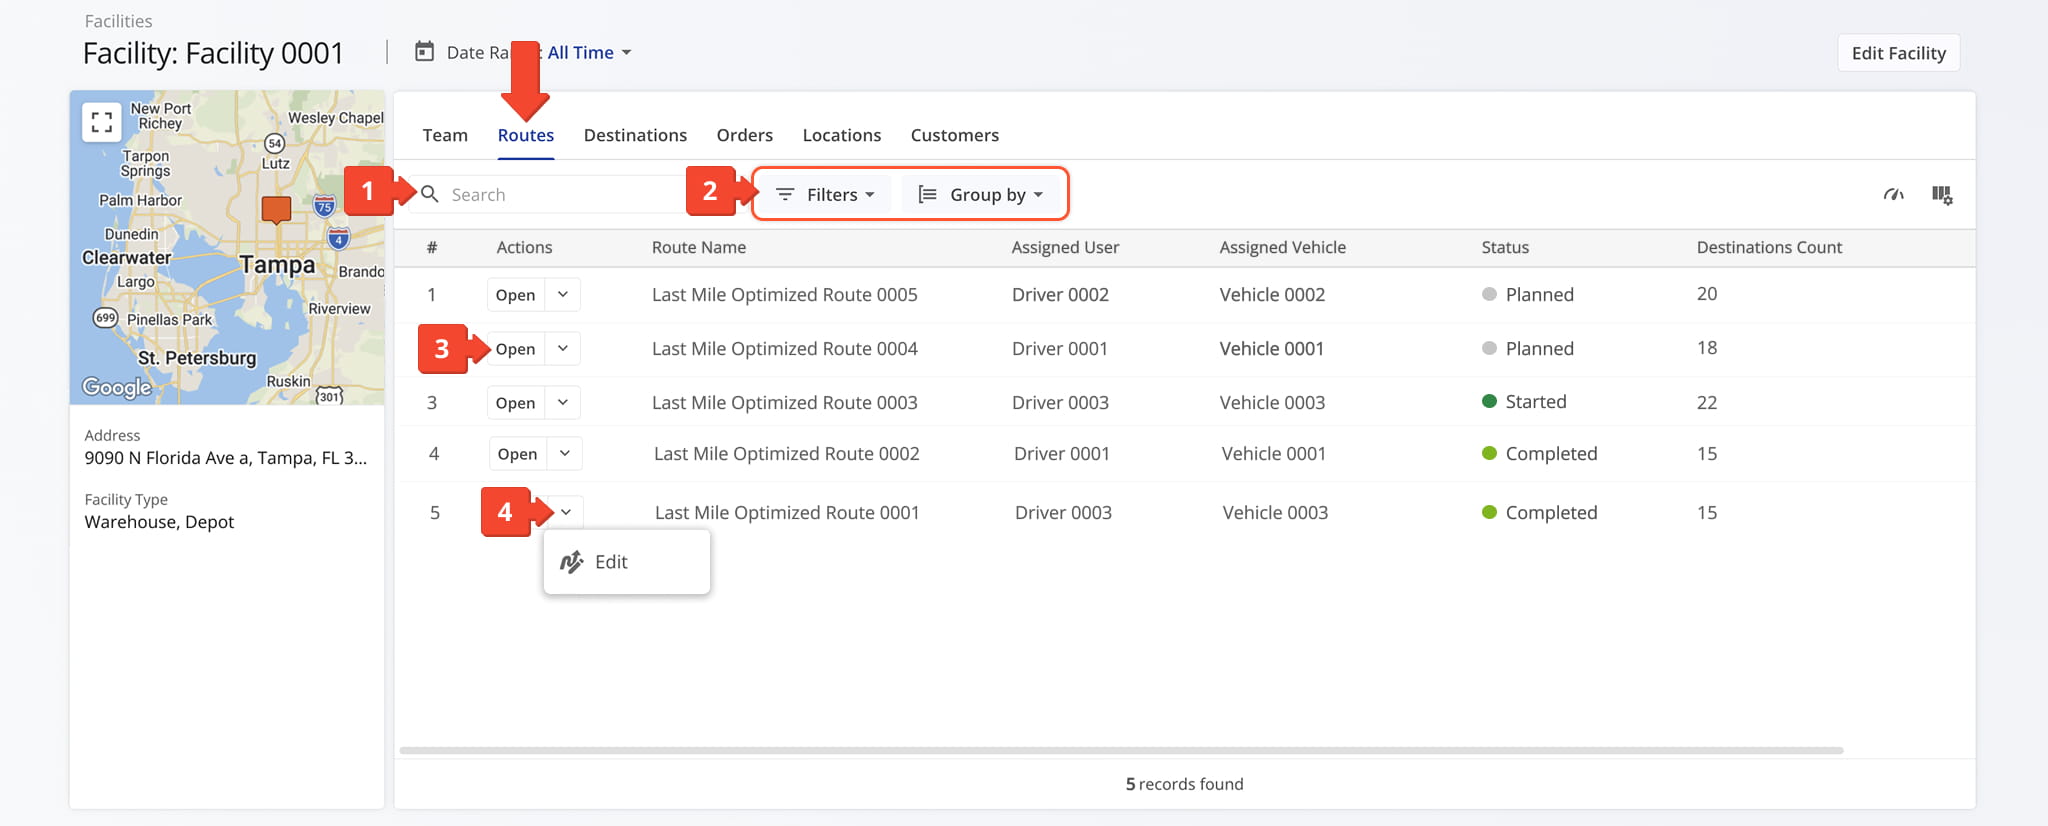
Task: Go to the Customers tab
Action: [x=954, y=135]
